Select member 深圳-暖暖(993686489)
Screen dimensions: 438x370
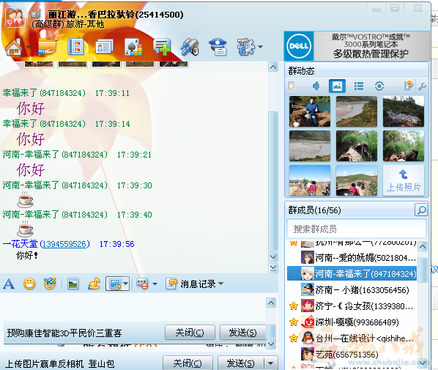[352, 322]
